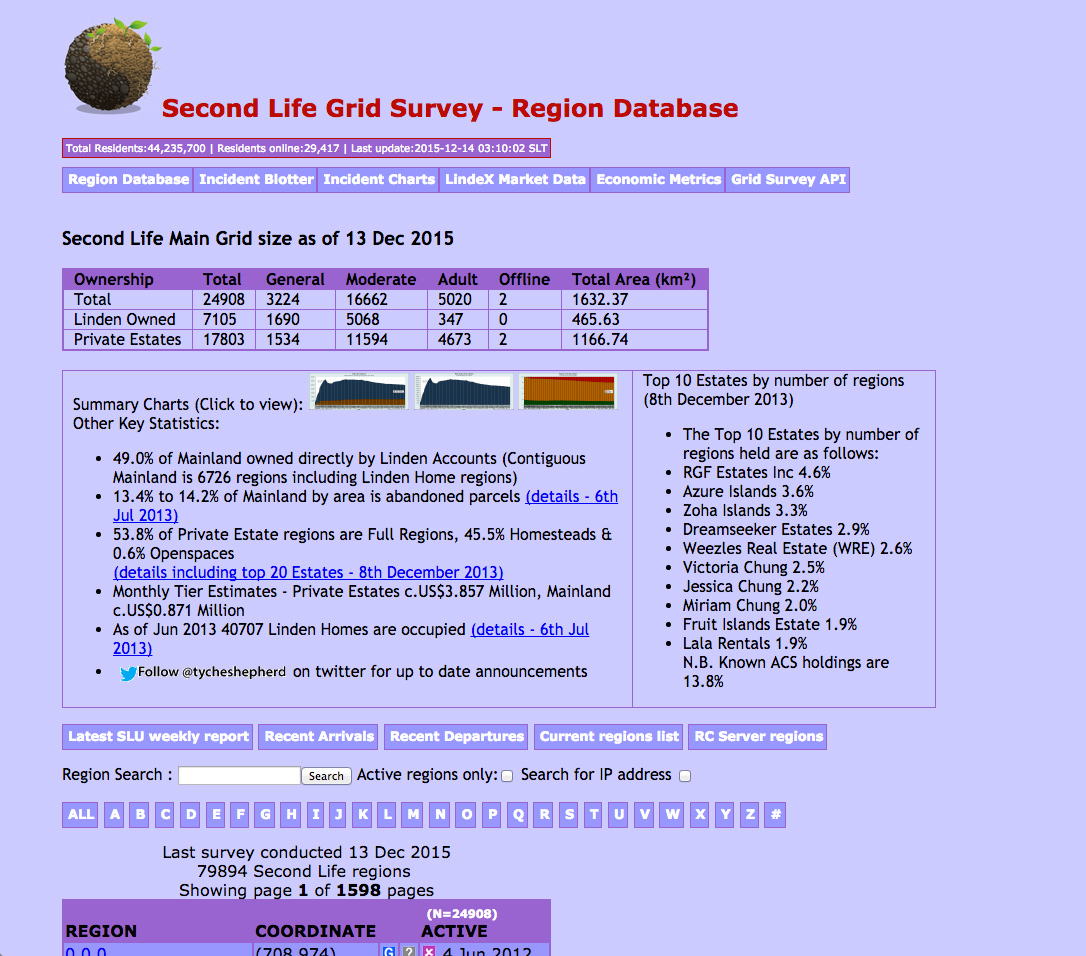
Task: View Recent Arrivals
Action: [x=319, y=737]
